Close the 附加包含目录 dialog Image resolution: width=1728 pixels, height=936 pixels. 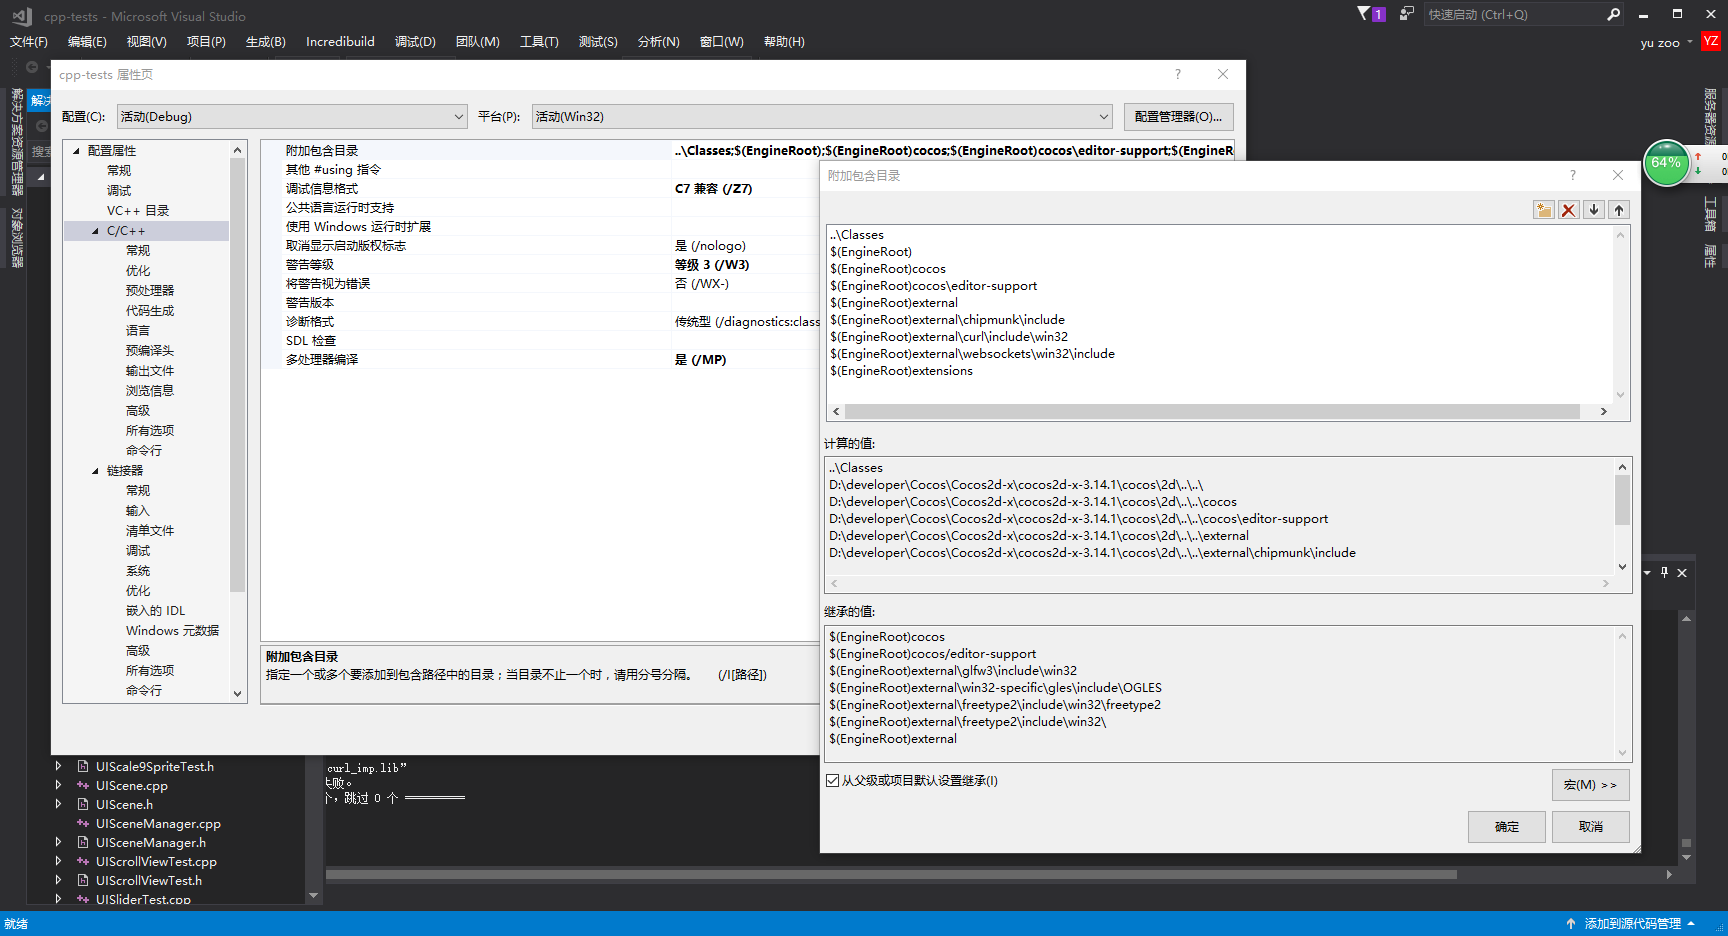[x=1618, y=175]
